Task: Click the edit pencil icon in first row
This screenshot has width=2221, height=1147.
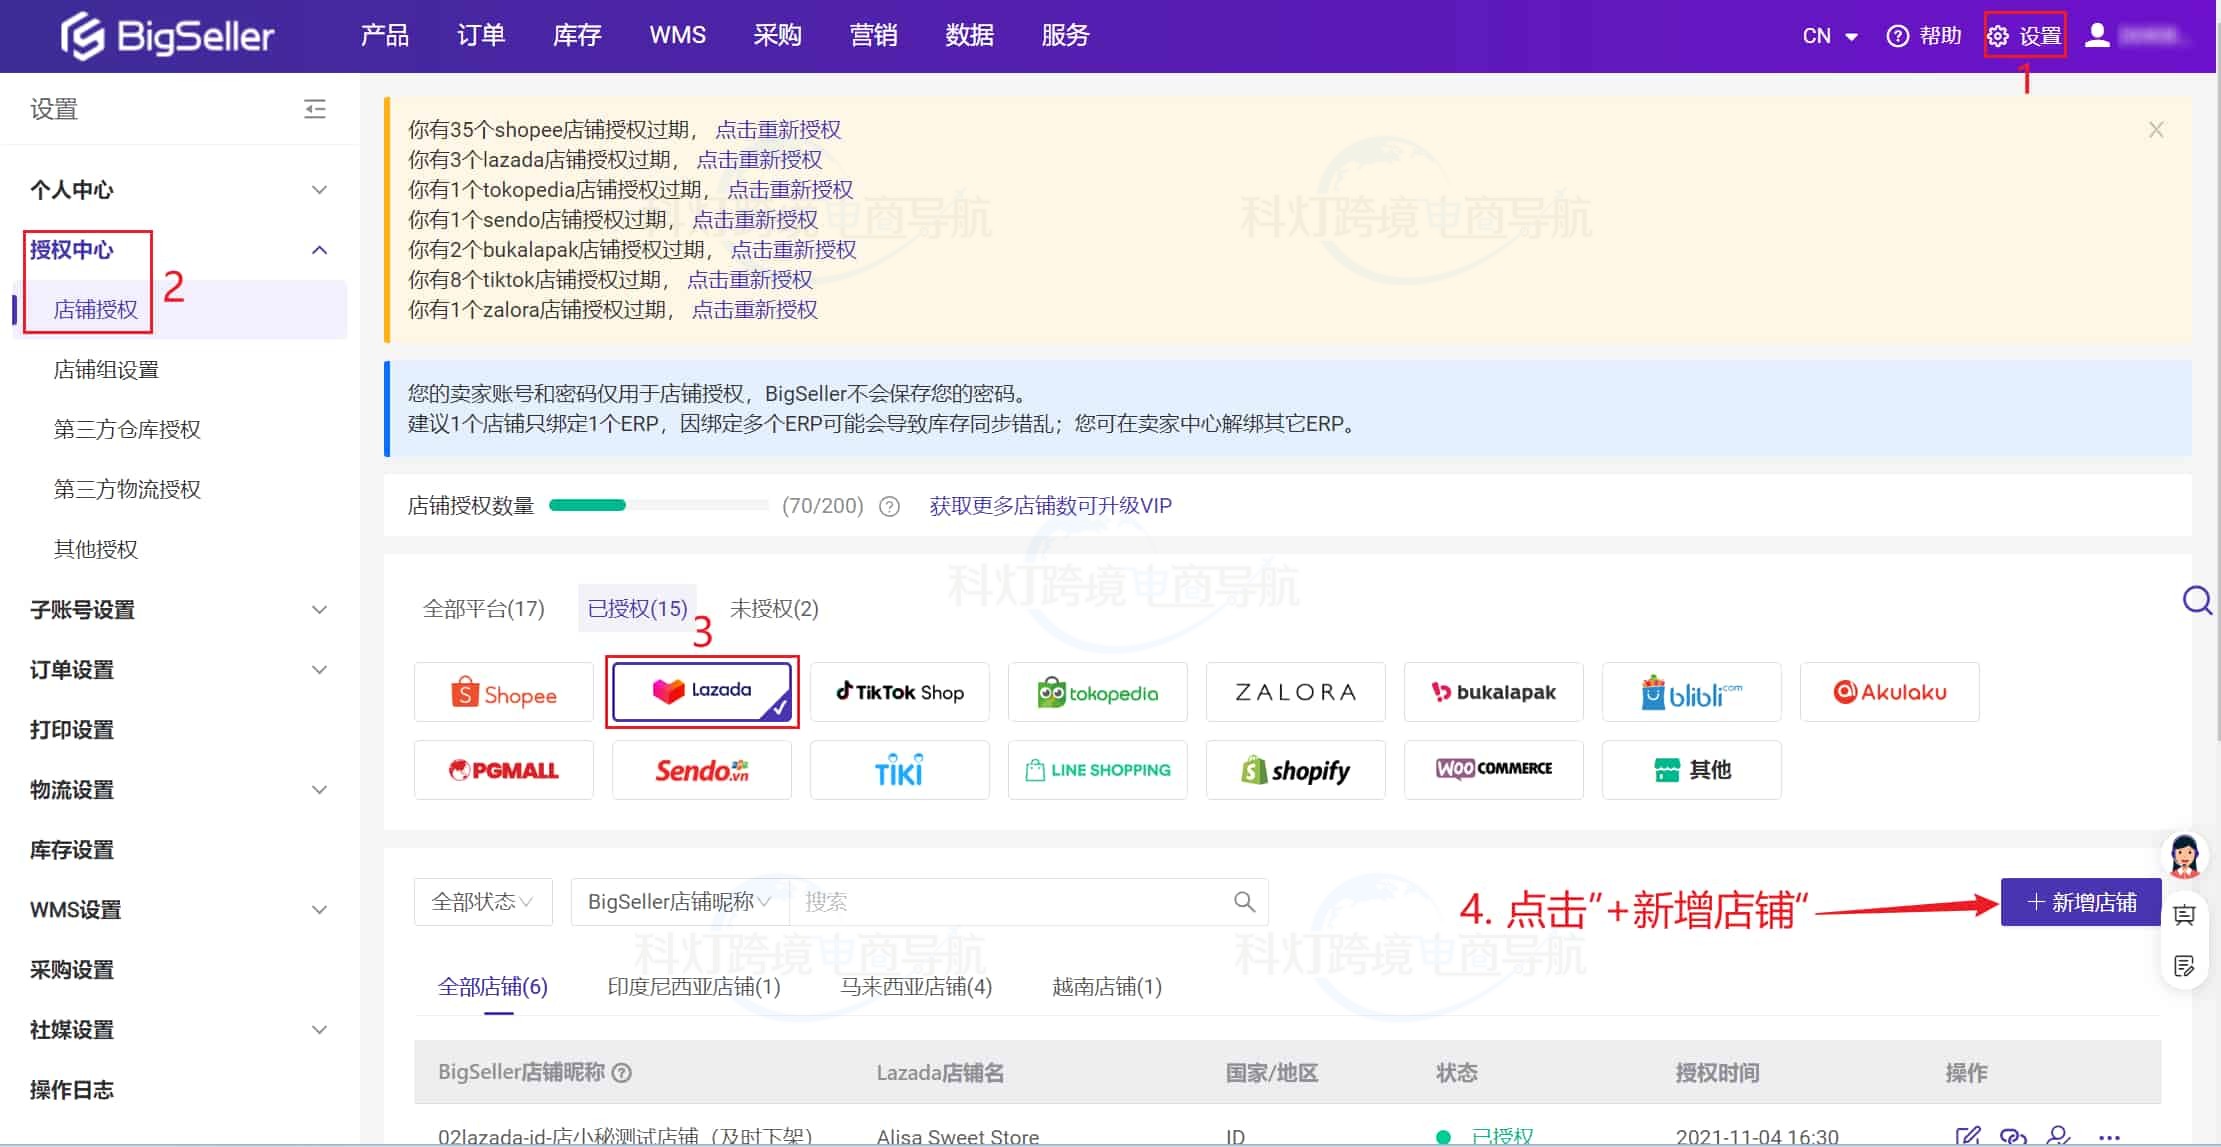Action: 1967,1136
